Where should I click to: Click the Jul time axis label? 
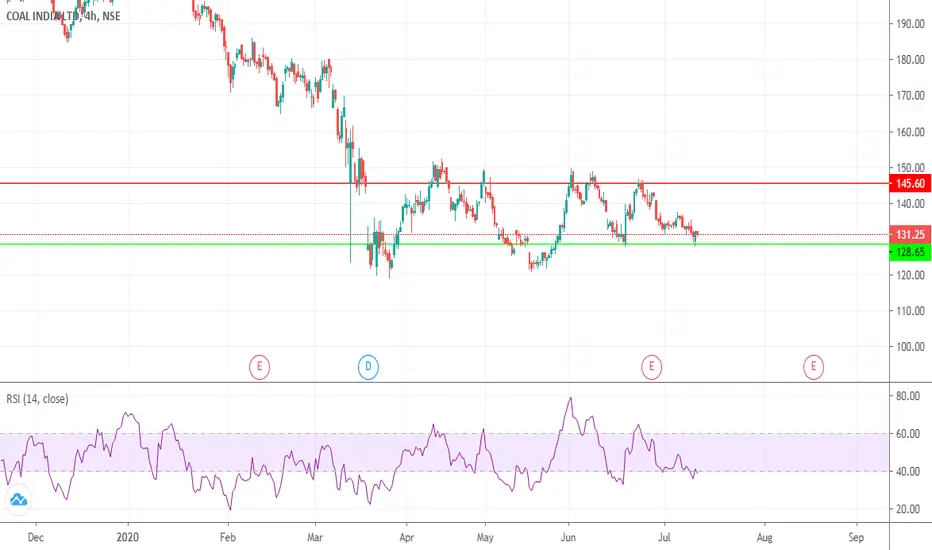click(x=664, y=538)
